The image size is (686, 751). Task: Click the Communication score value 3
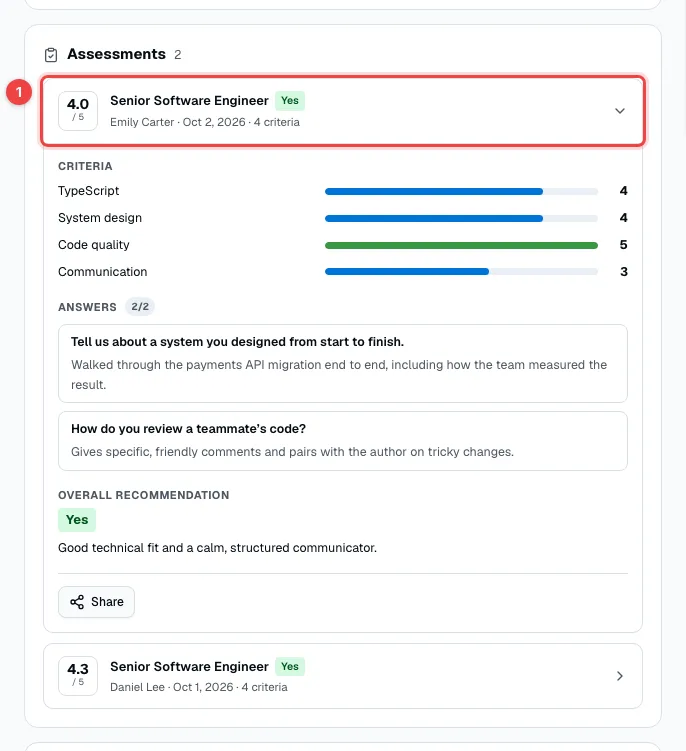pyautogui.click(x=623, y=272)
